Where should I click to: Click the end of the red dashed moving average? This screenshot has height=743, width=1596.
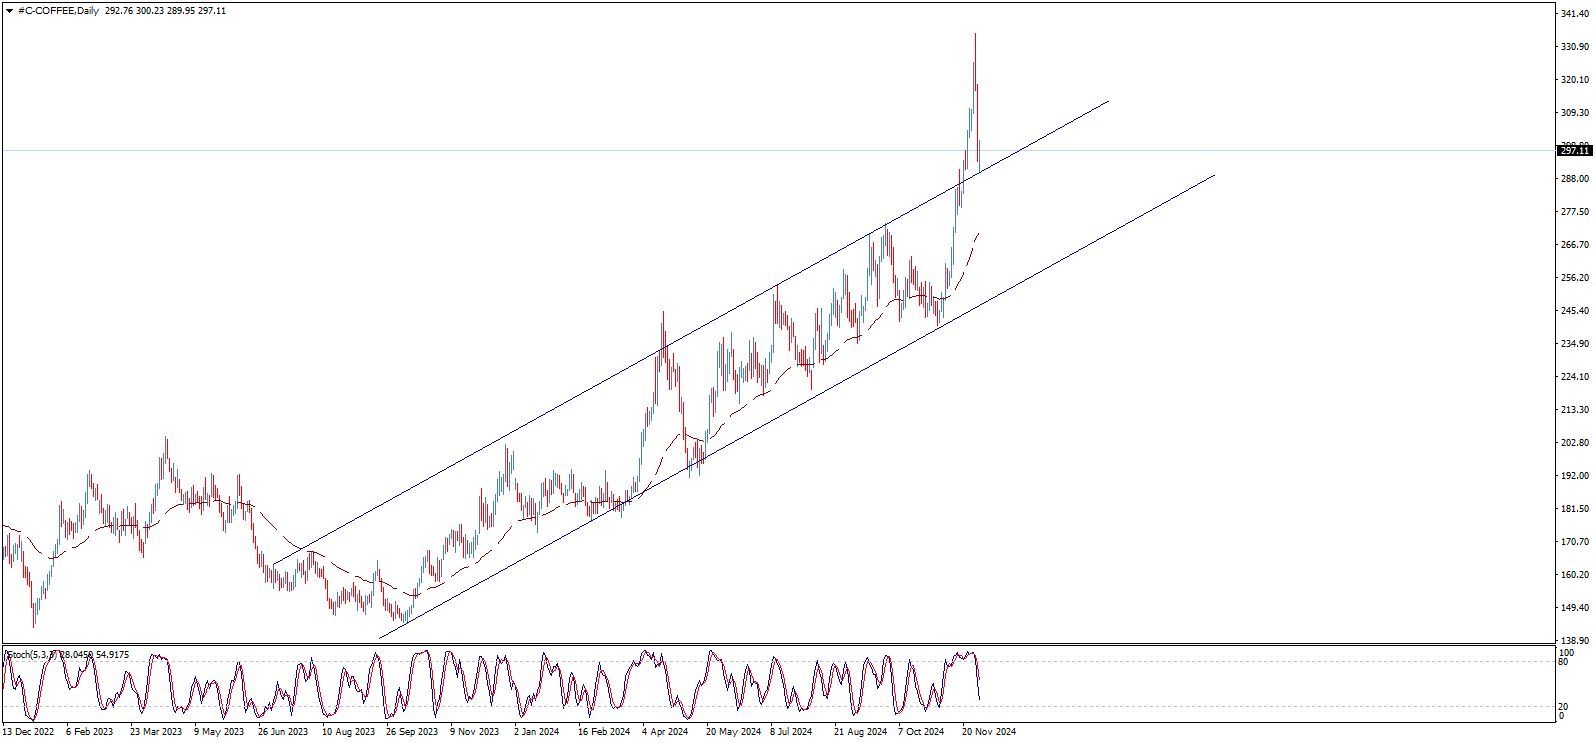[978, 233]
